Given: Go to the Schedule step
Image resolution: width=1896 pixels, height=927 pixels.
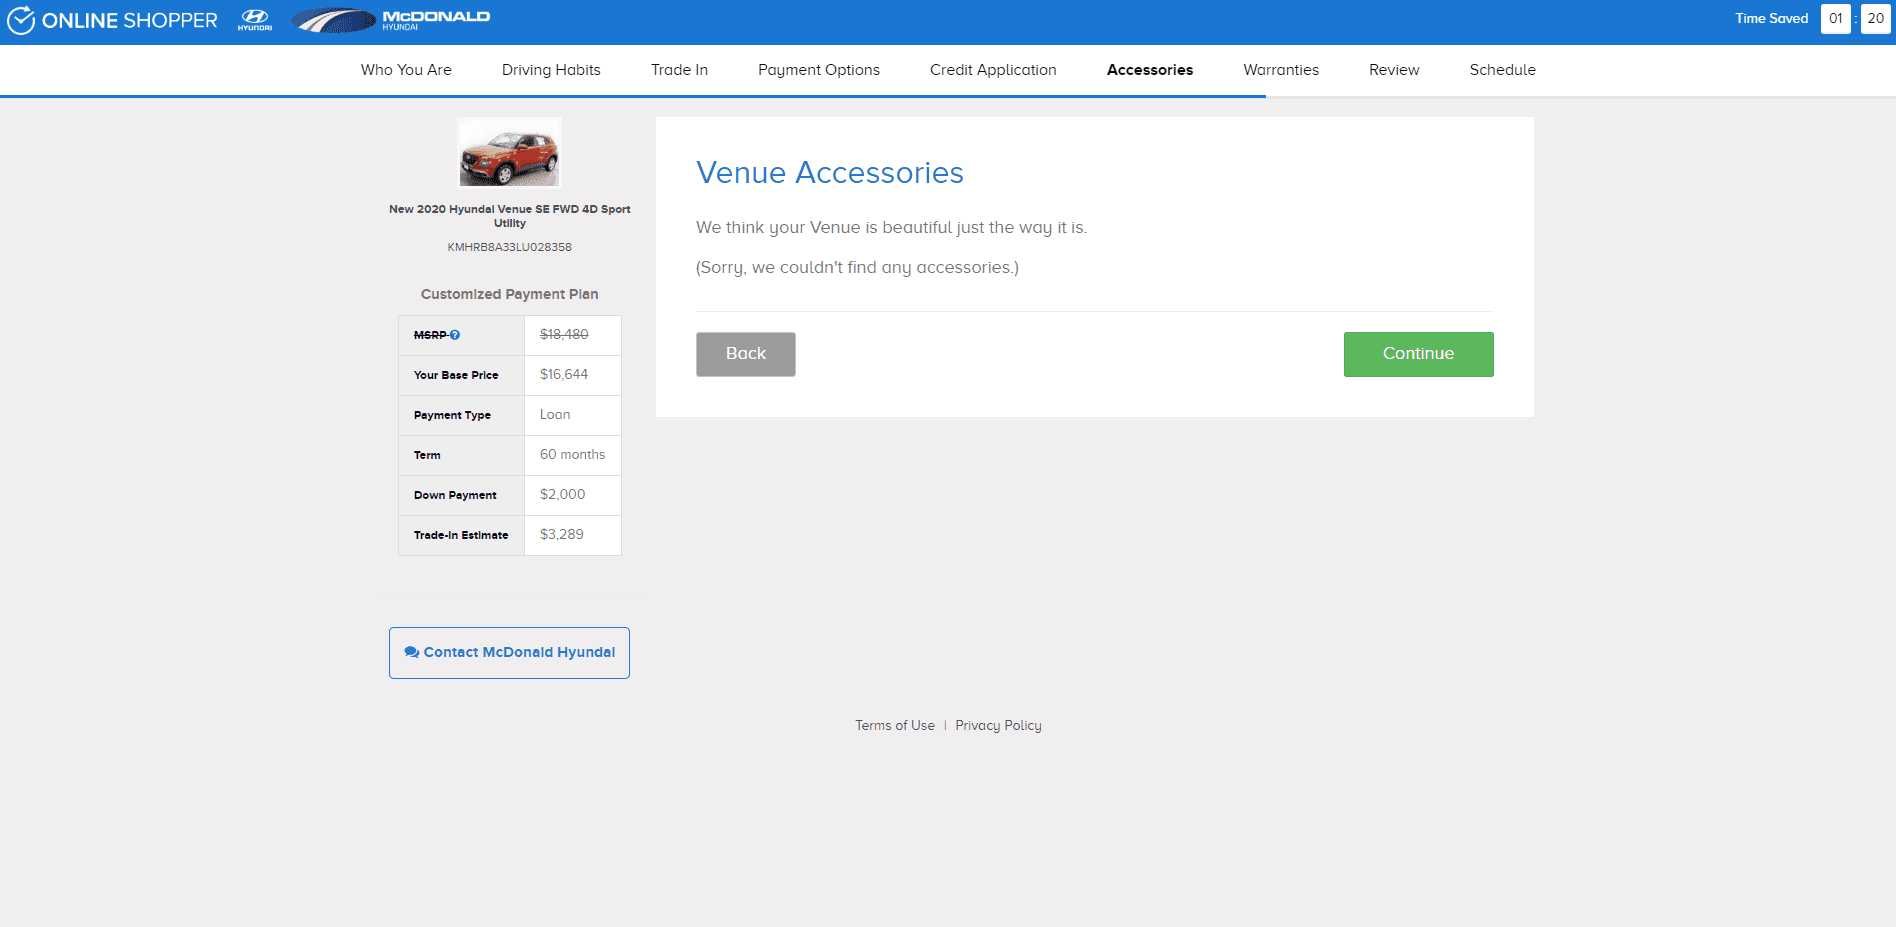Looking at the screenshot, I should tap(1502, 70).
